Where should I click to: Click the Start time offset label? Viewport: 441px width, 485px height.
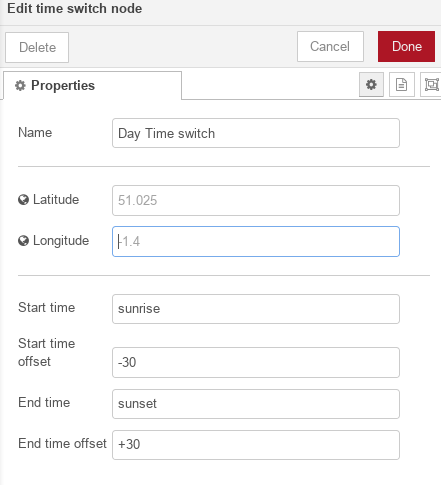[x=47, y=352]
